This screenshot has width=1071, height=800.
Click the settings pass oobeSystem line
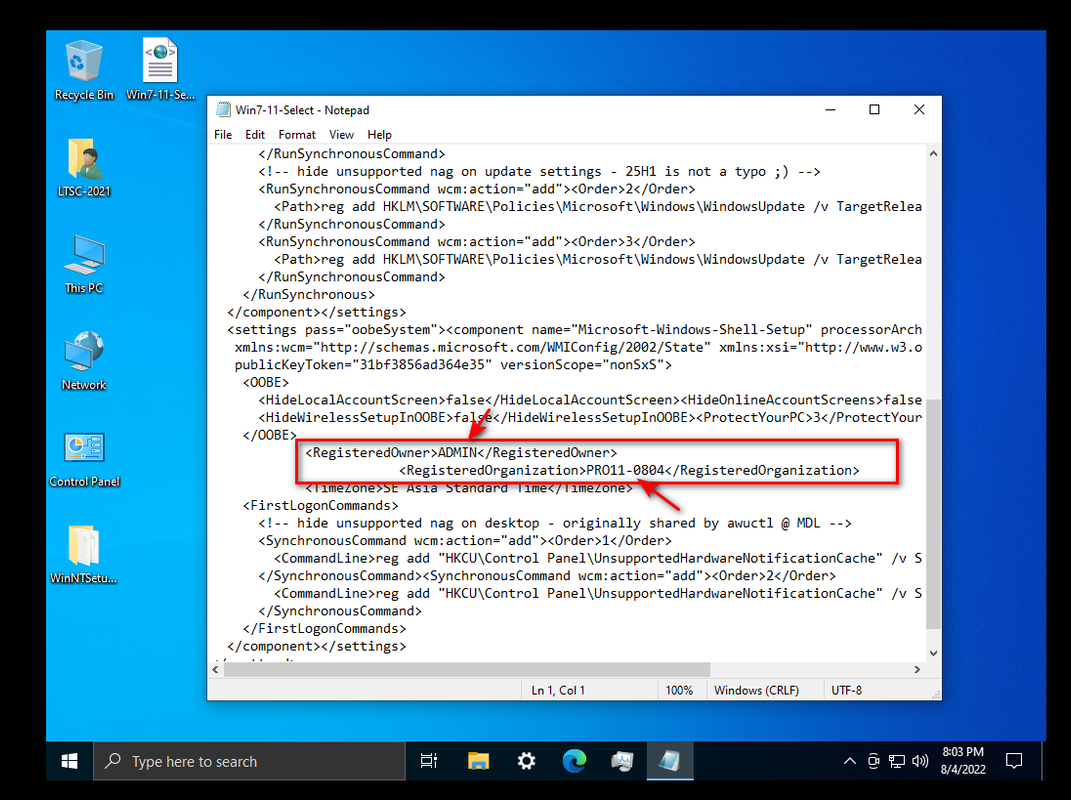(574, 330)
